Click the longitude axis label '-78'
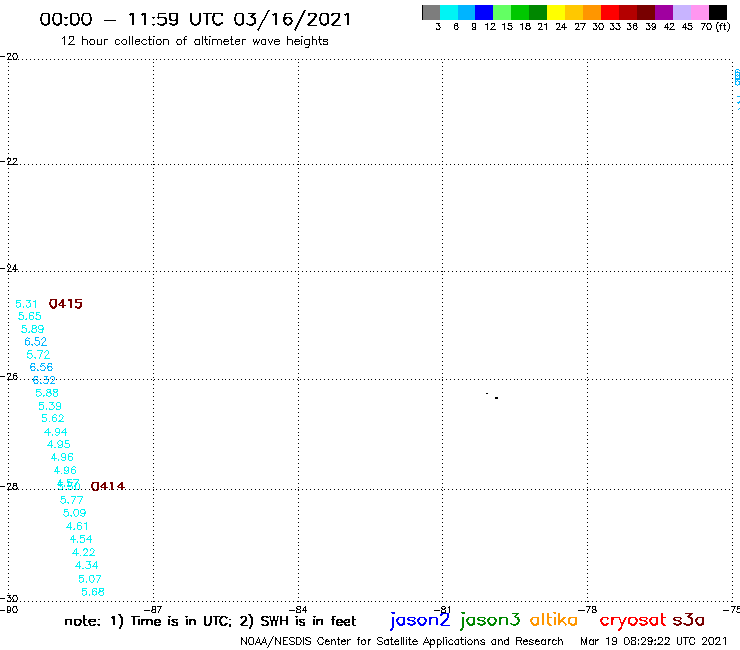This screenshot has height=650, width=740. pos(588,609)
